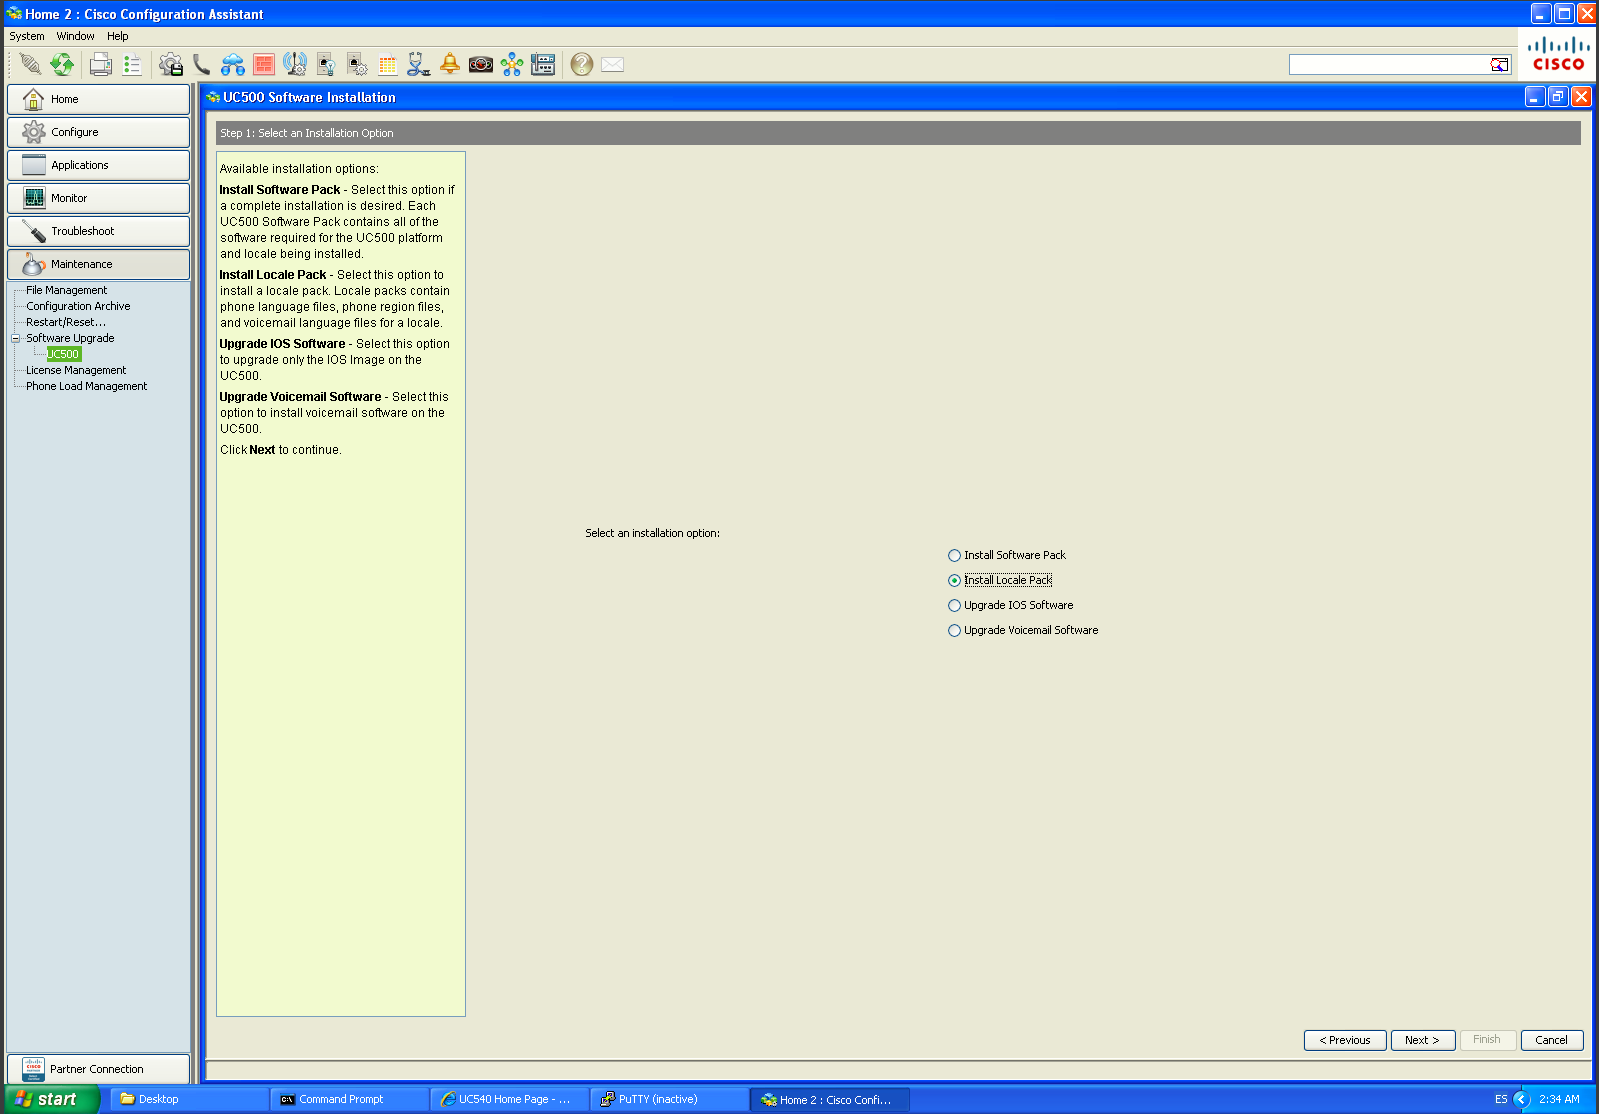
Task: Open the Help menu
Action: (x=118, y=36)
